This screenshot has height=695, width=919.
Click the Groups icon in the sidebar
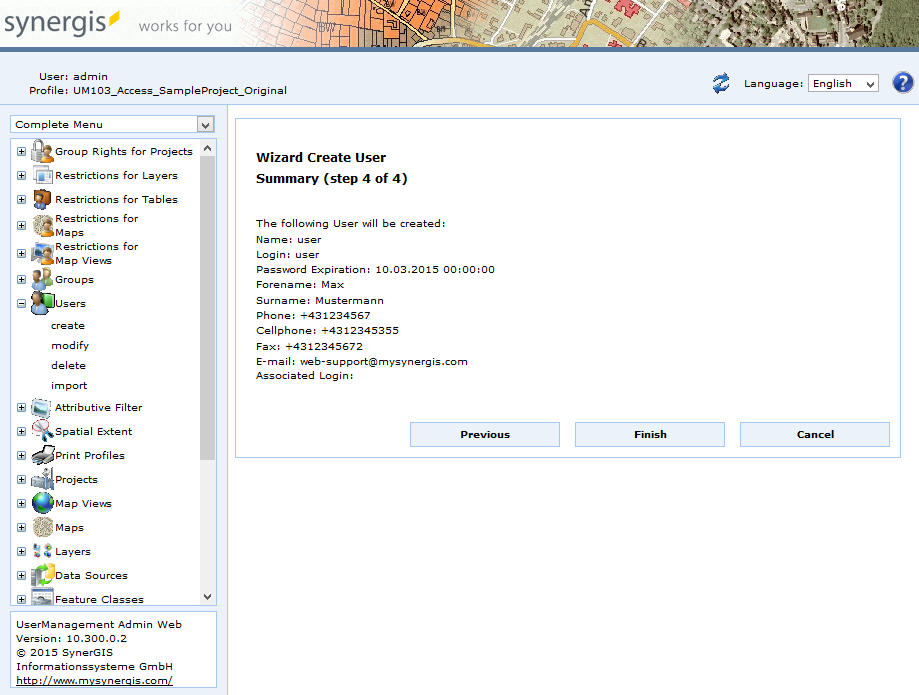(40, 279)
